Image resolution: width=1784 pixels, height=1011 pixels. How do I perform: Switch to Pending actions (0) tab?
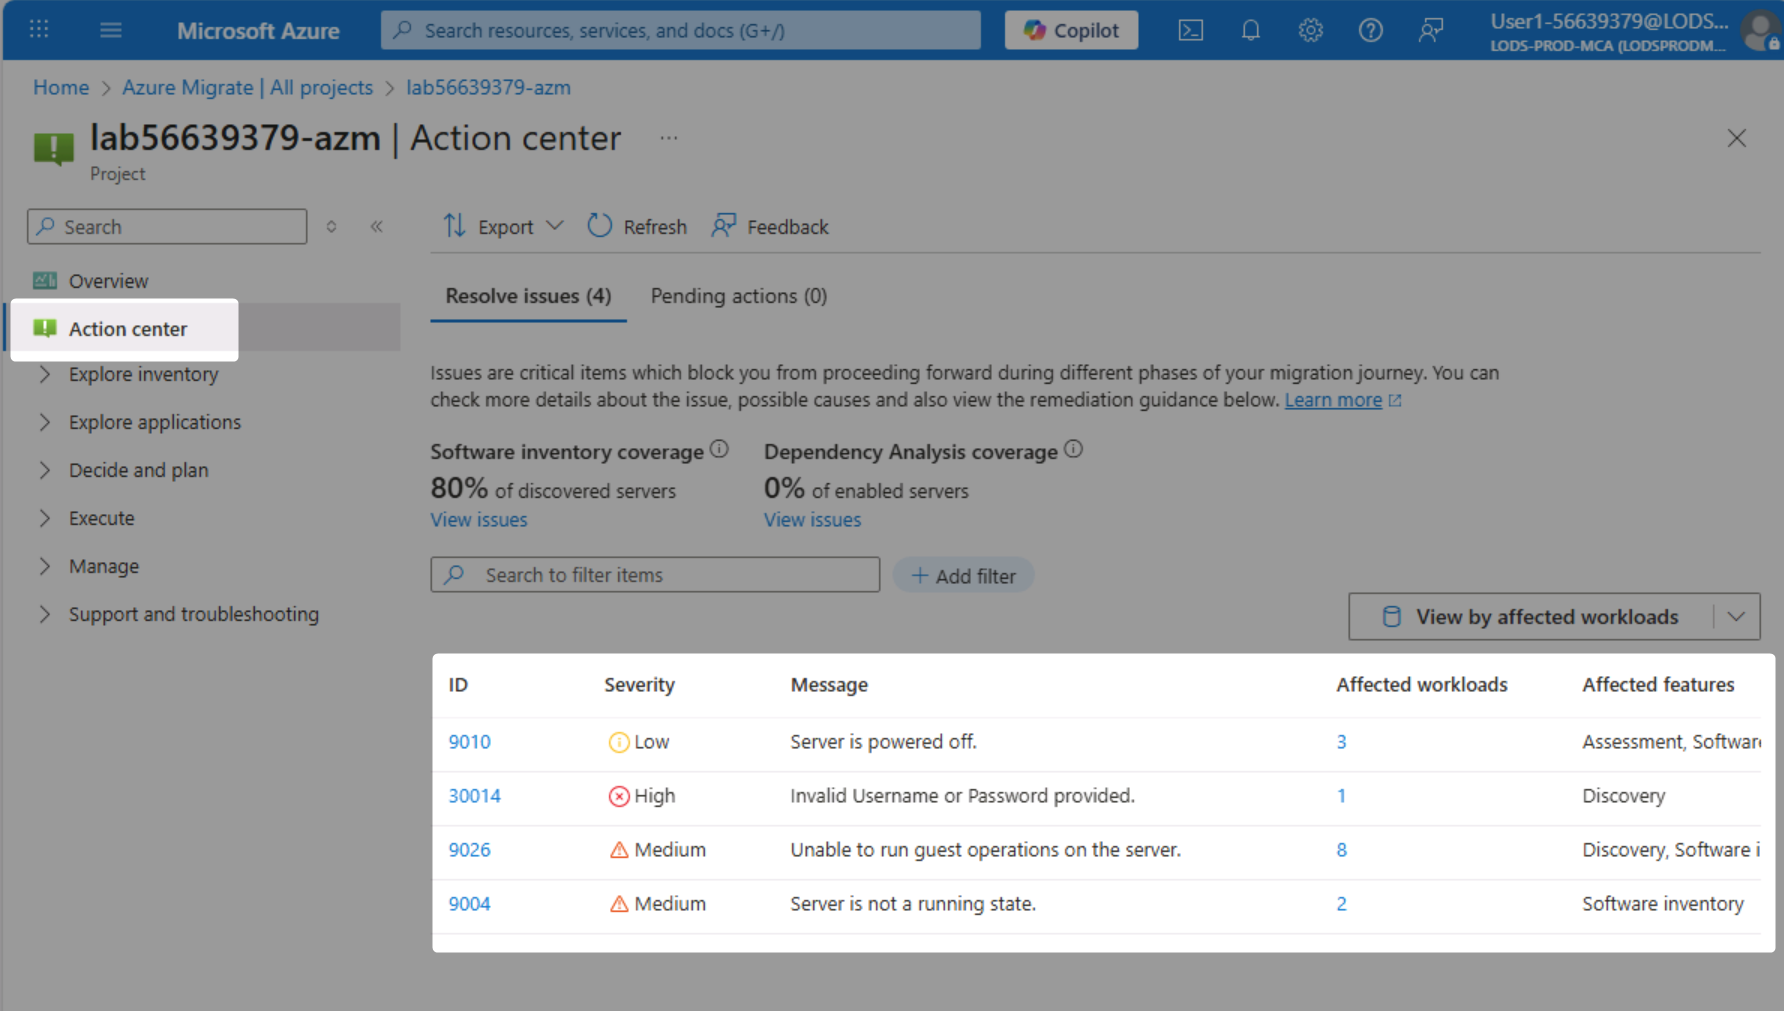[738, 296]
